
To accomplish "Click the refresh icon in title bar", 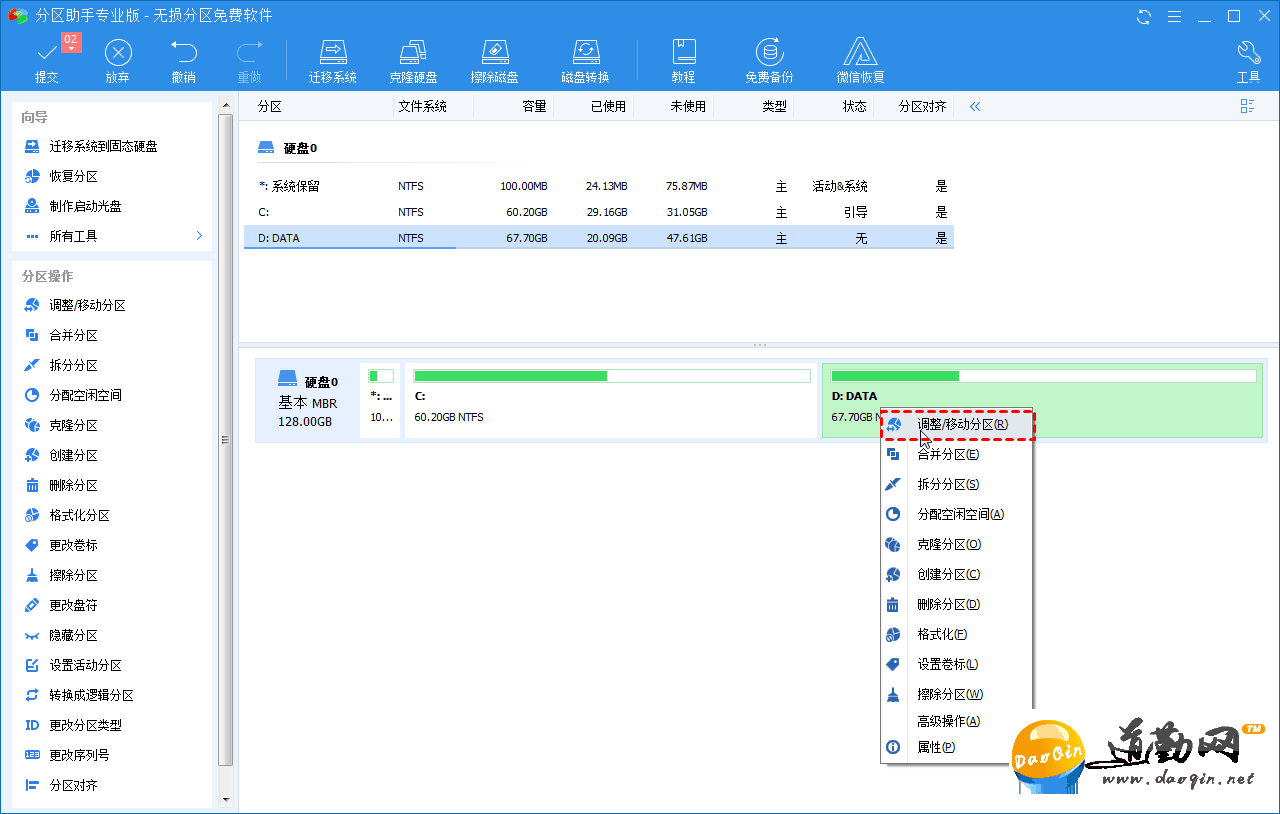I will pos(1145,16).
